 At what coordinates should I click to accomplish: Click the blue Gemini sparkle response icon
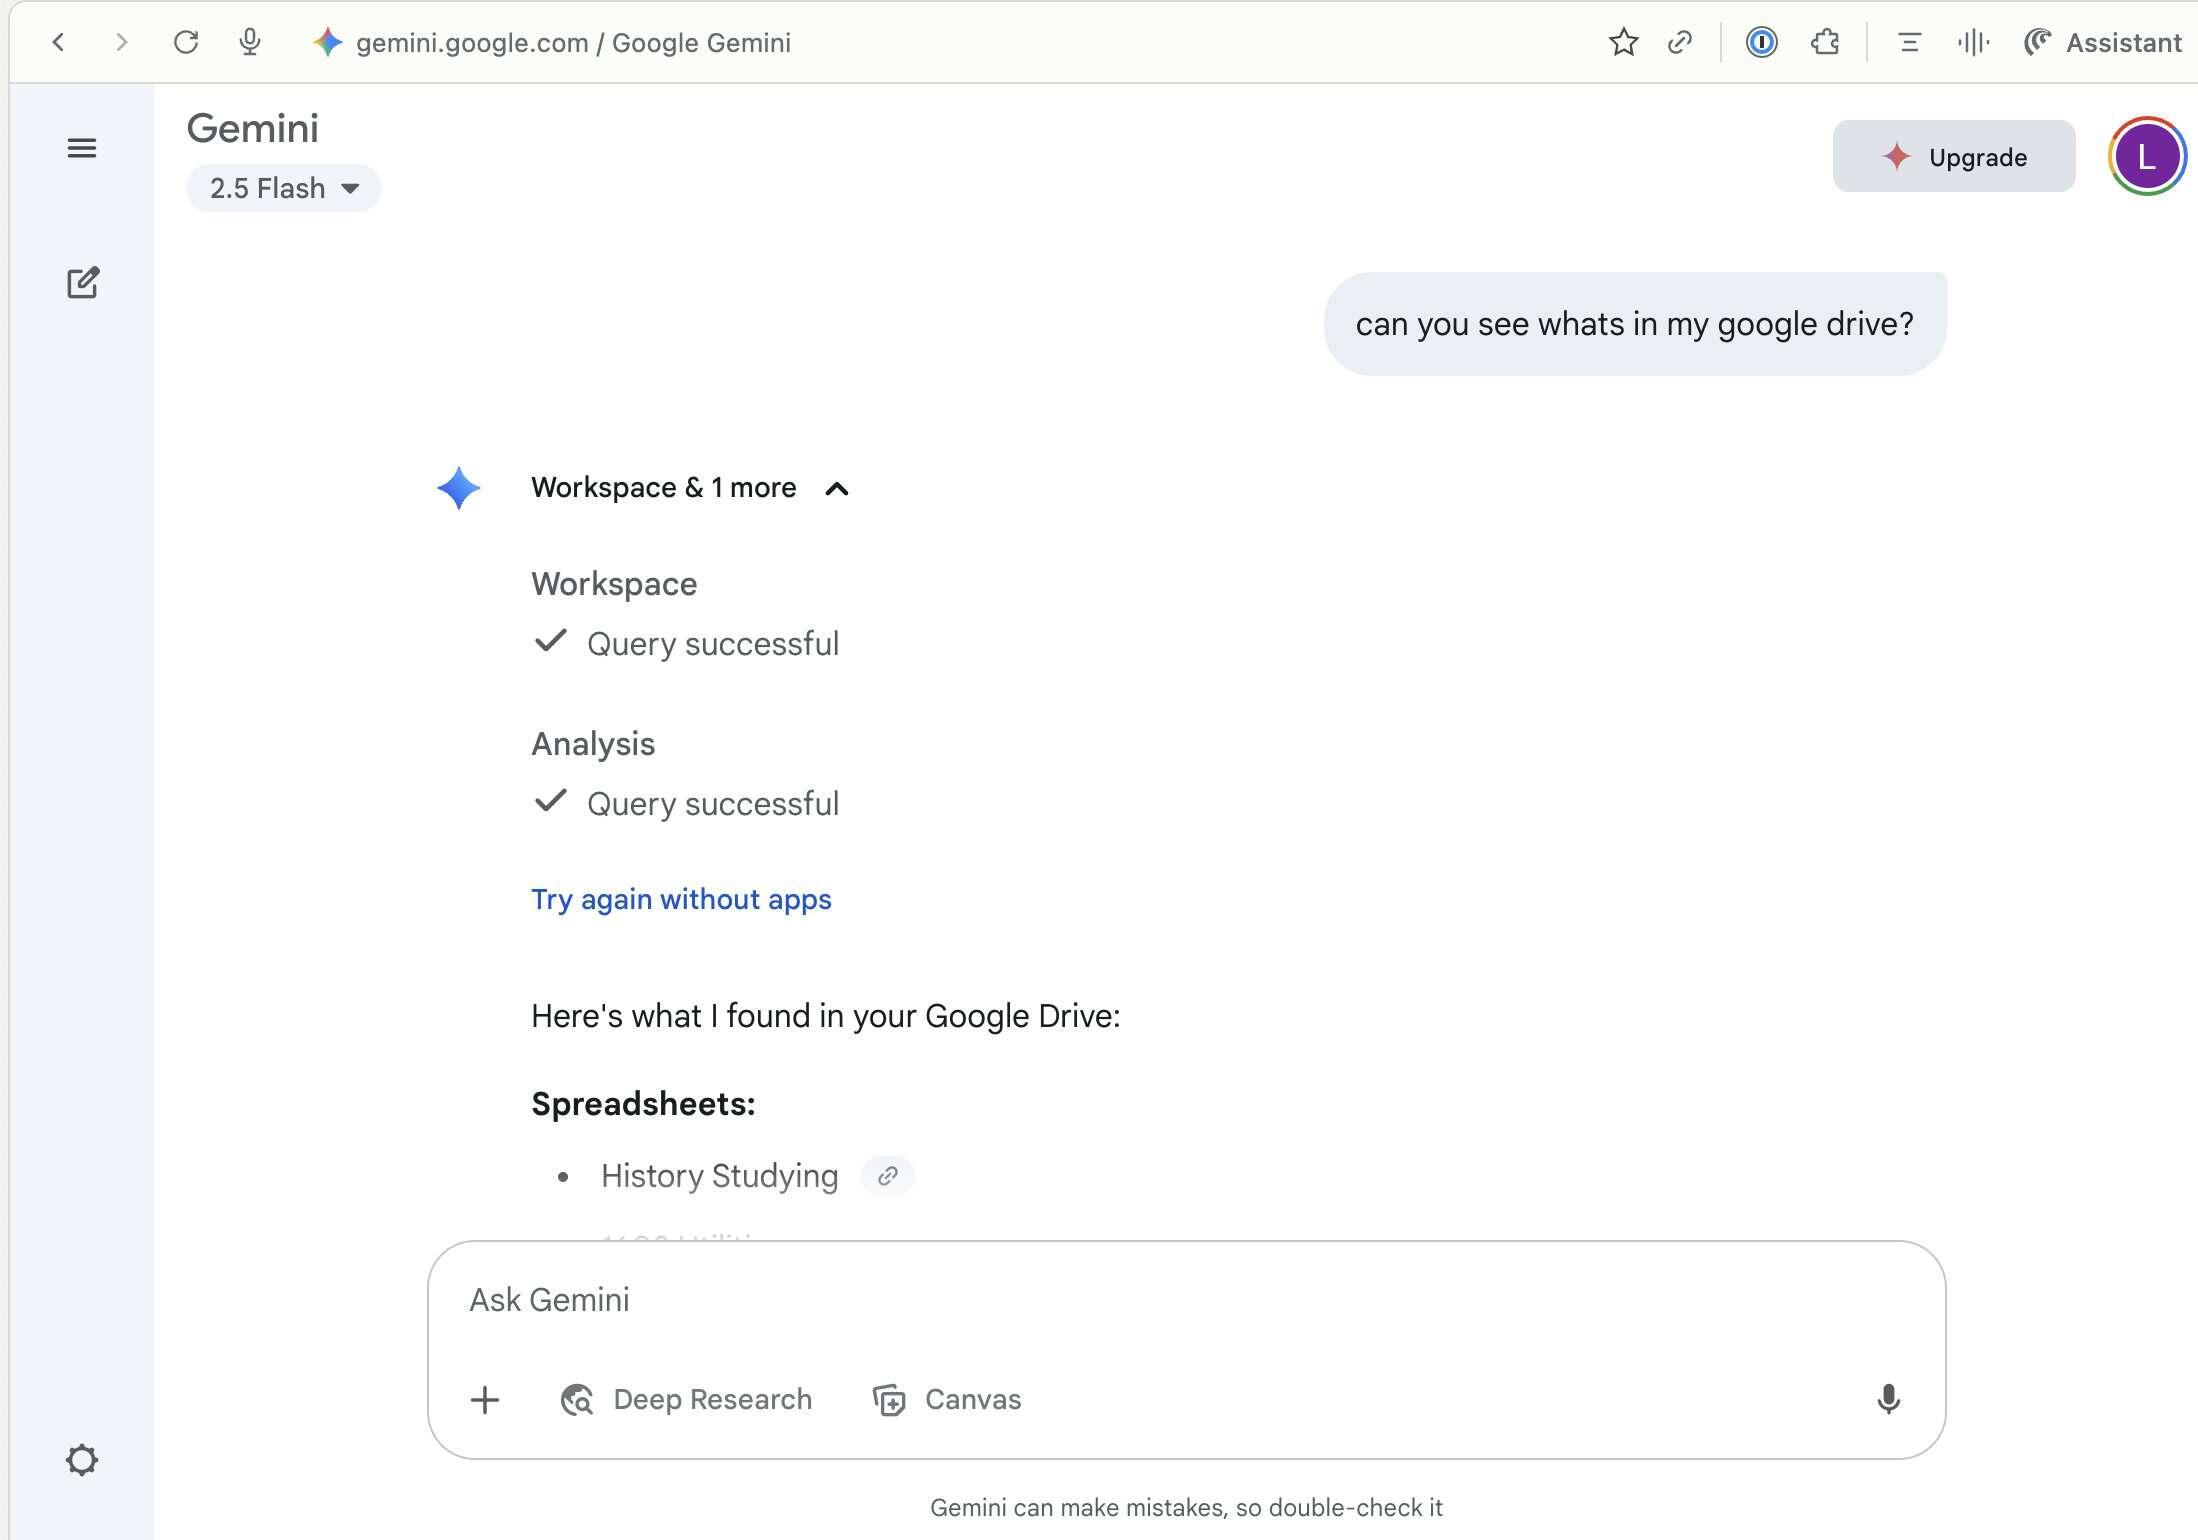459,488
